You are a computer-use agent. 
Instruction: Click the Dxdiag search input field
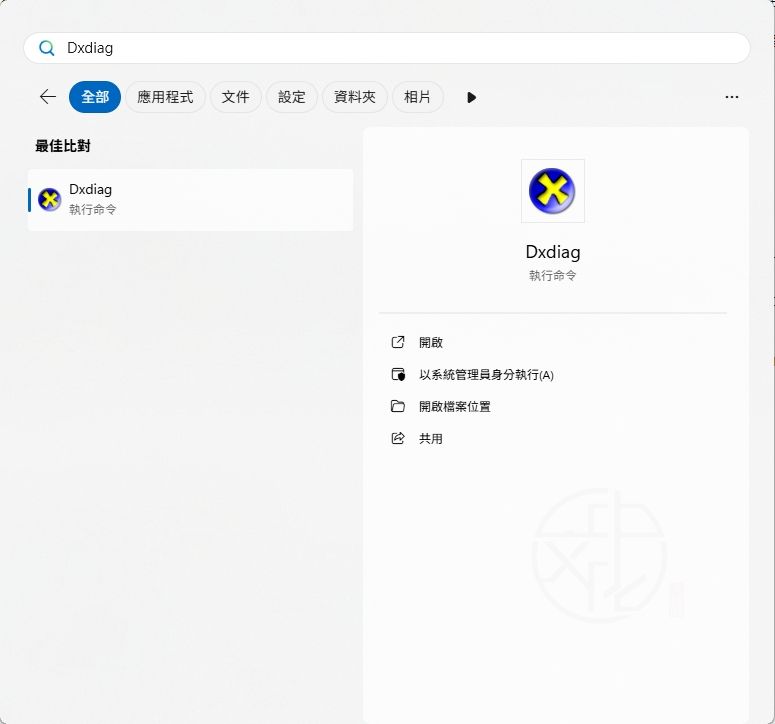(x=387, y=48)
